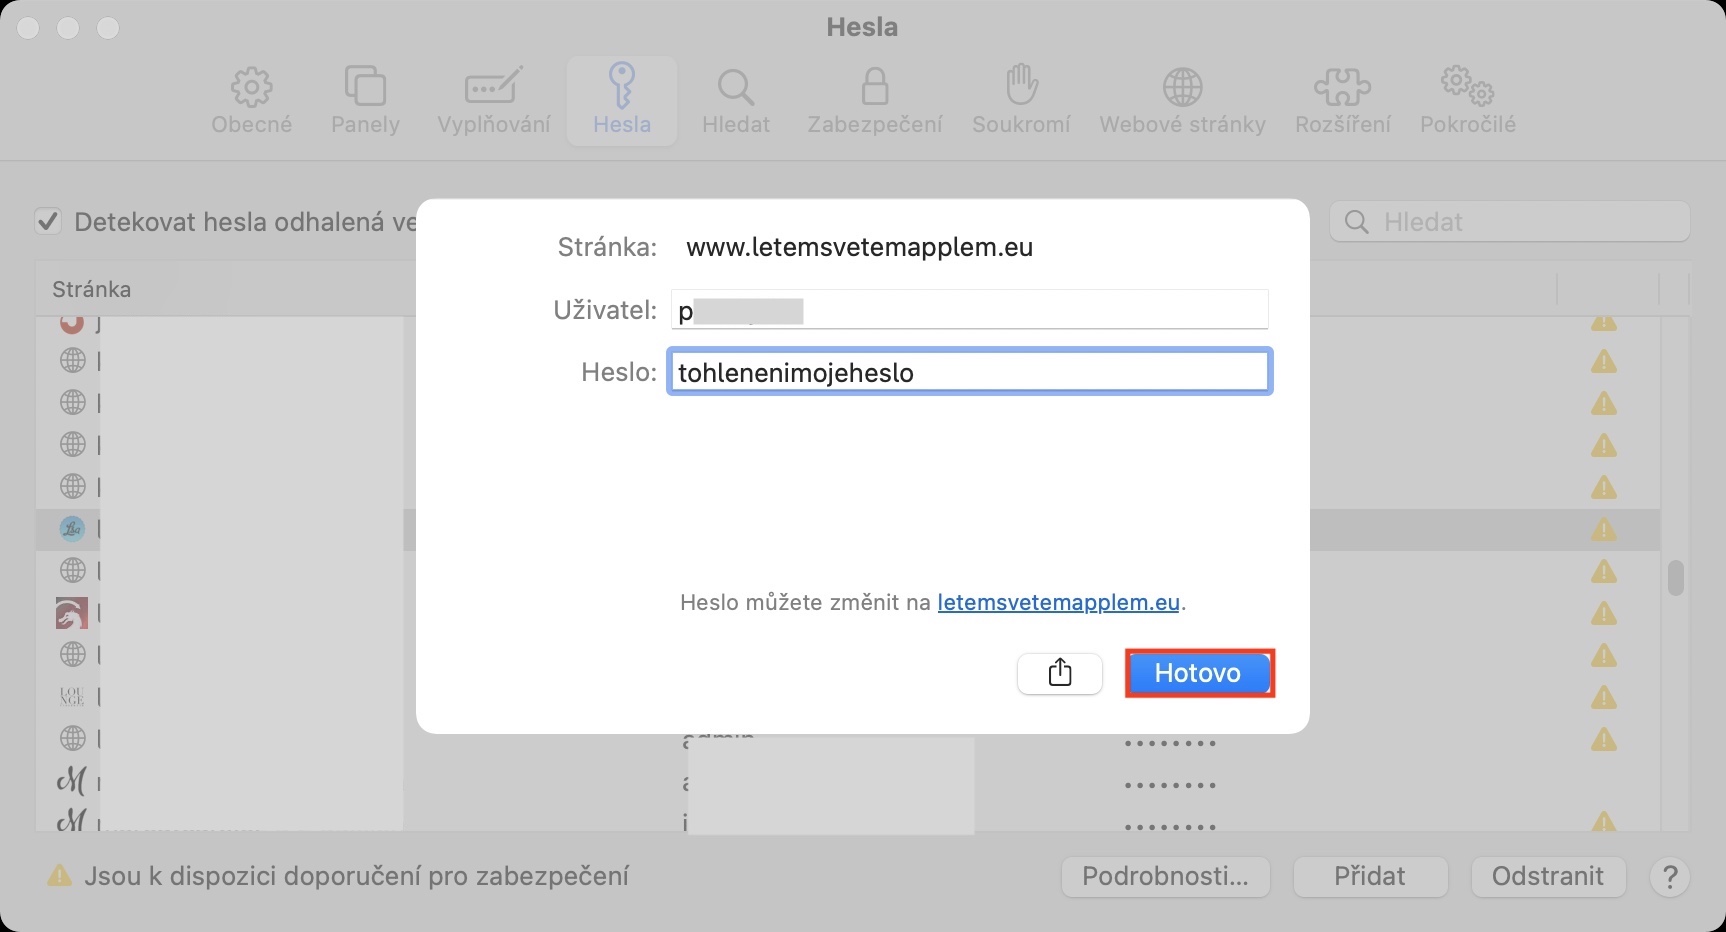The width and height of the screenshot is (1726, 932).
Task: Show the Rozšíření puzzle-piece pane
Action: pos(1342,101)
